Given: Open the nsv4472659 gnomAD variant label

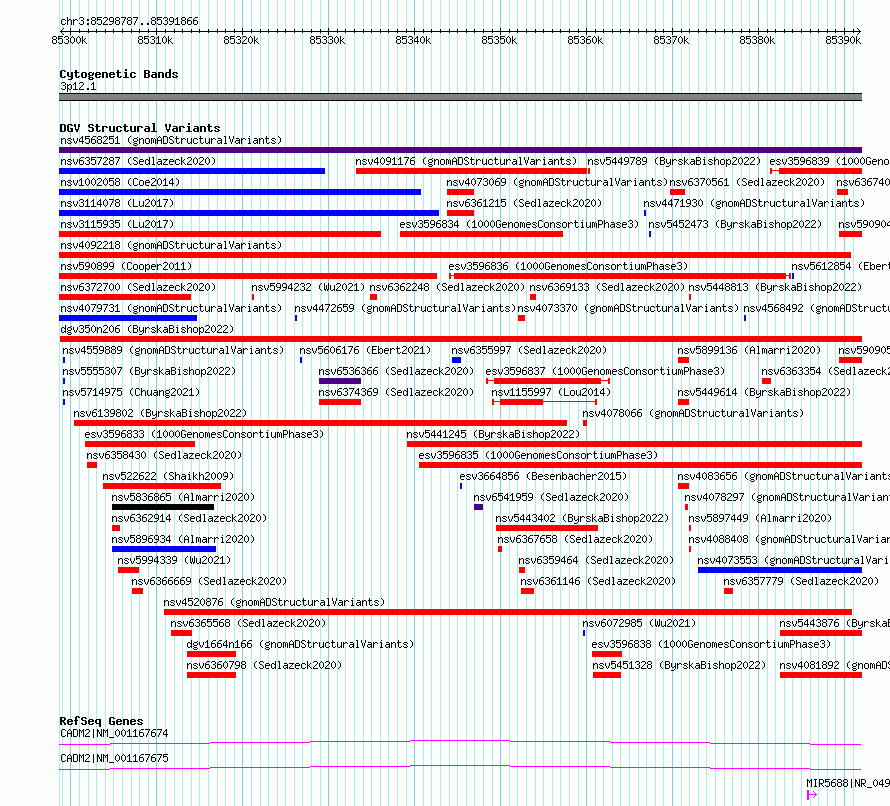Looking at the screenshot, I should click(x=405, y=308).
